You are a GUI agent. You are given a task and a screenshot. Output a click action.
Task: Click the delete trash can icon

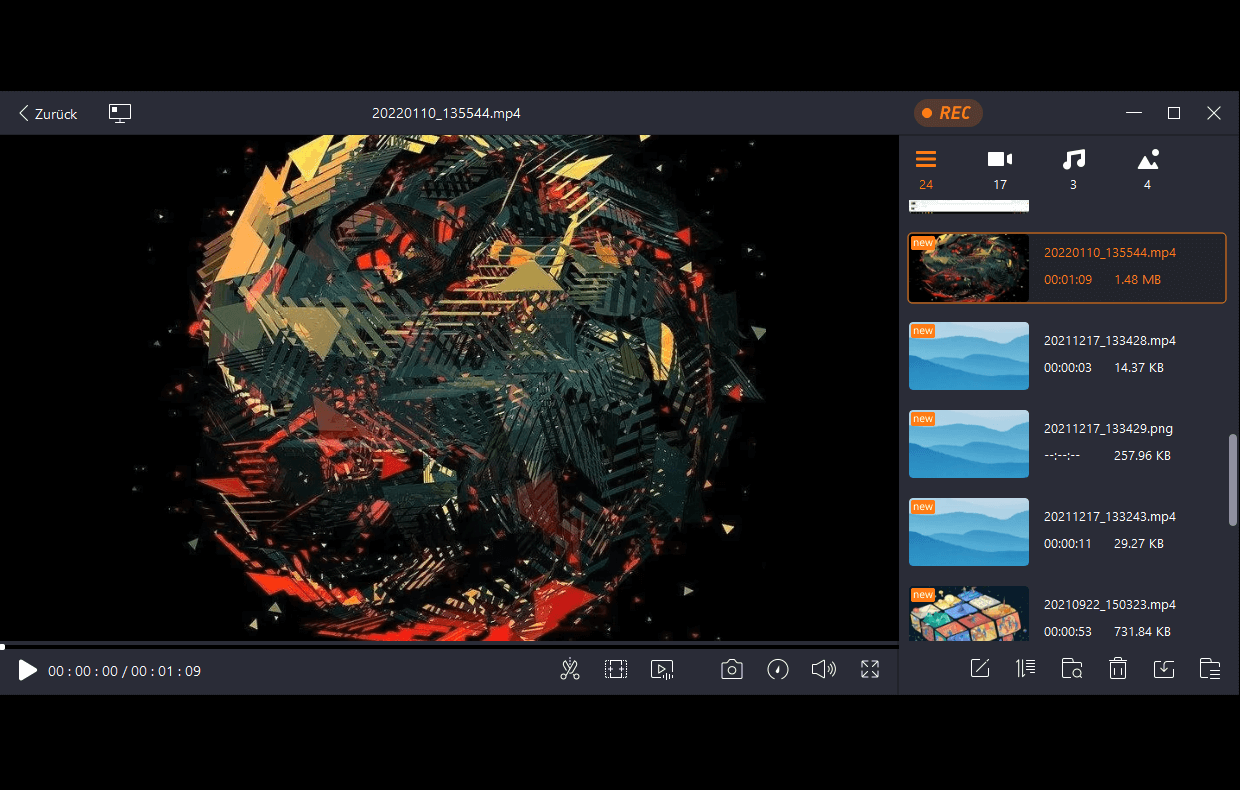[1118, 669]
